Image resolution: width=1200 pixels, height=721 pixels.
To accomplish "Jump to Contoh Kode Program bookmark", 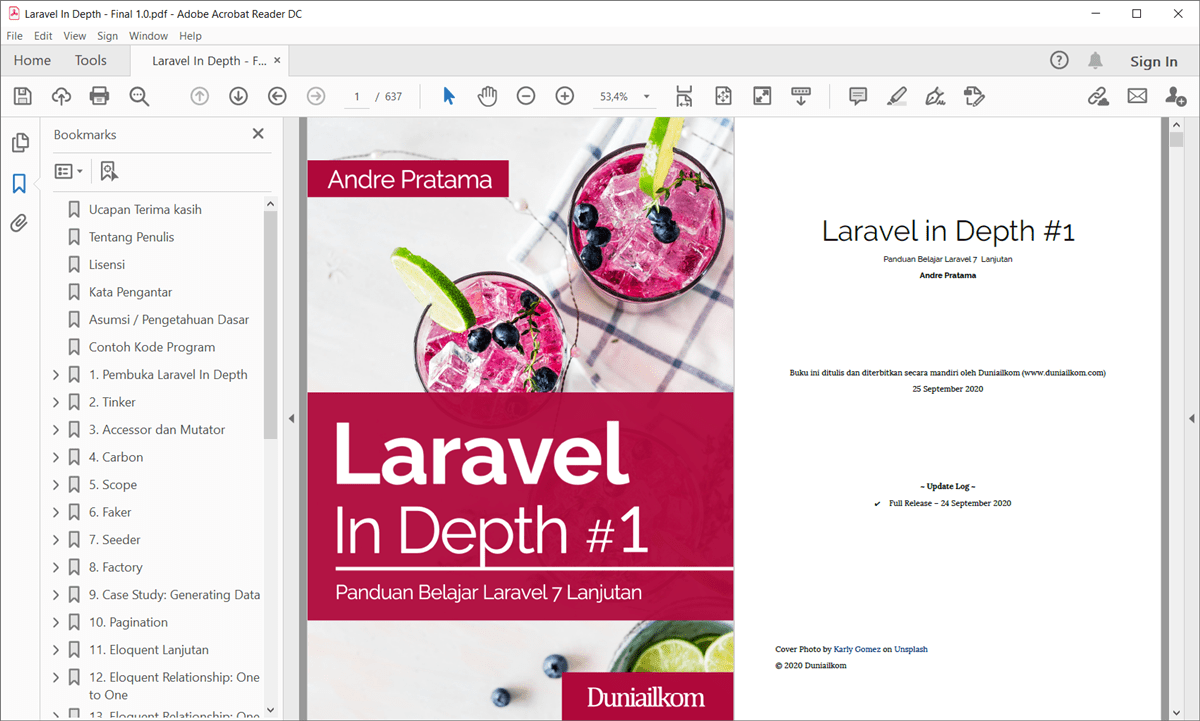I will pos(152,347).
